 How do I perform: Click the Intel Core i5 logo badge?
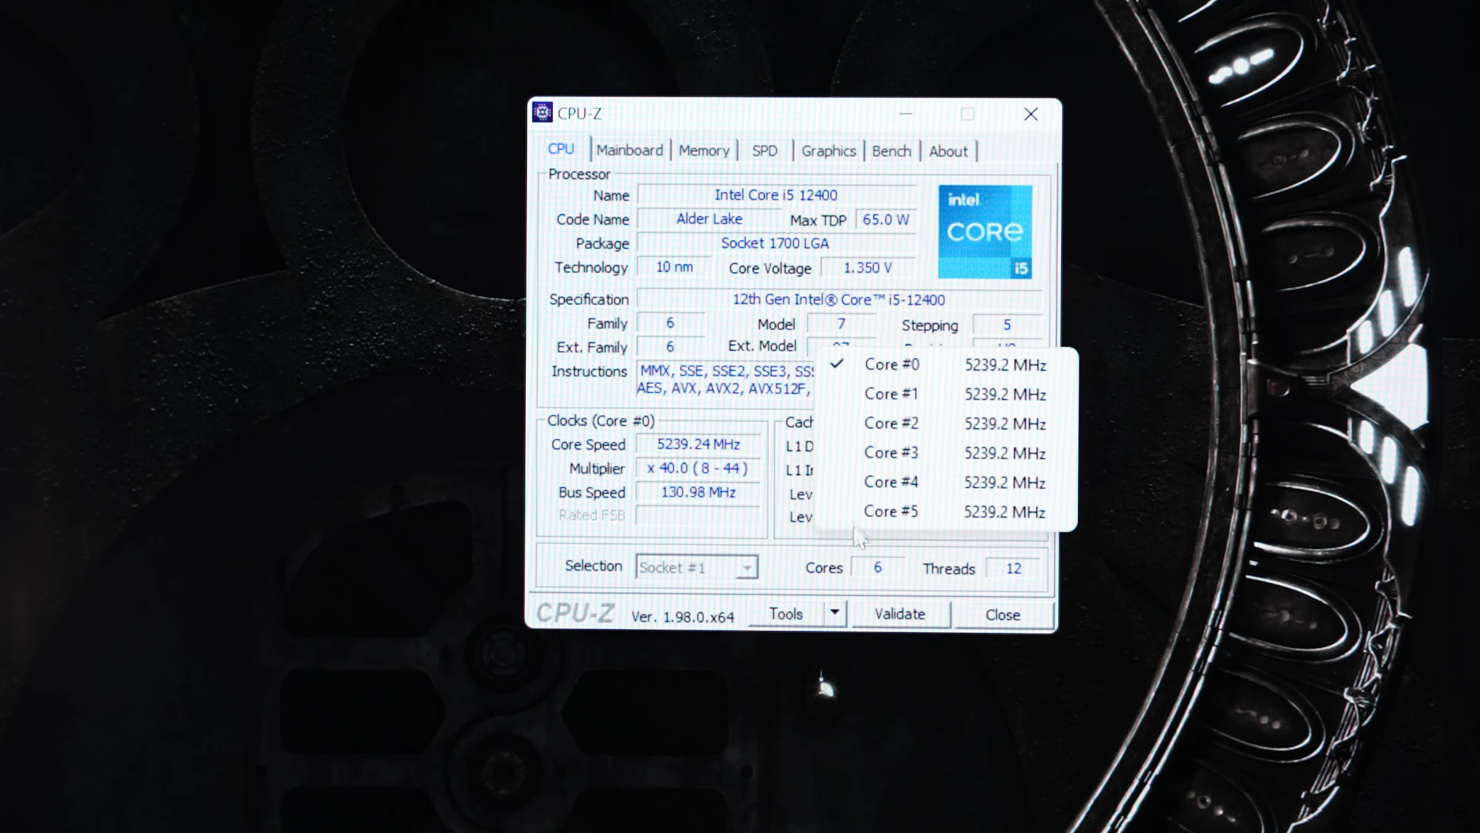pos(985,232)
